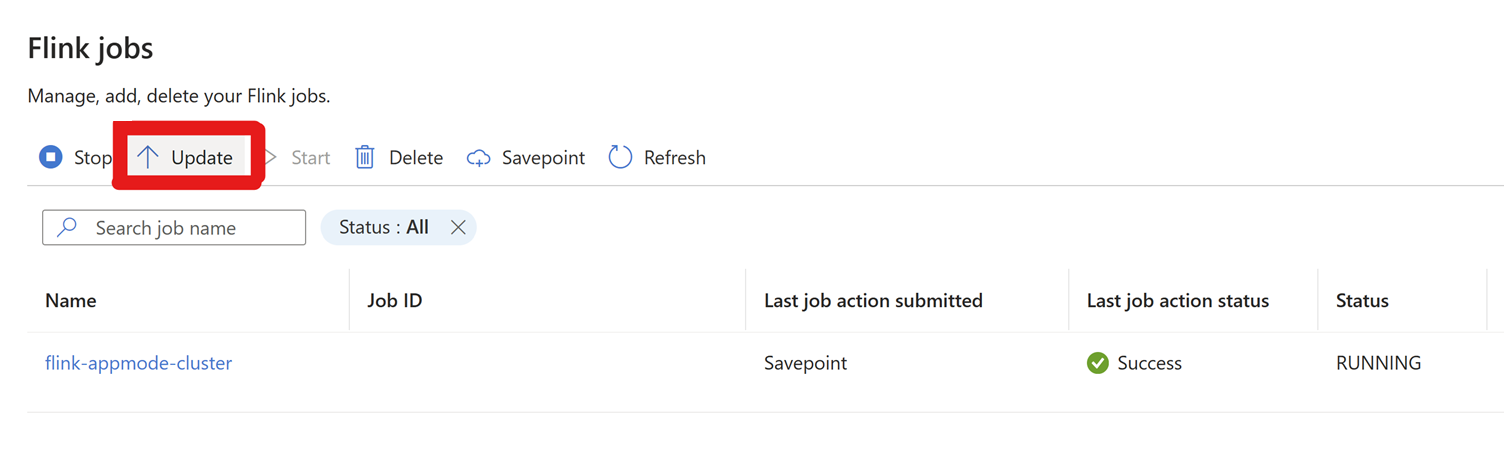Click the green Success checkmark icon
Viewport: 1504px width, 472px height.
[x=1098, y=363]
